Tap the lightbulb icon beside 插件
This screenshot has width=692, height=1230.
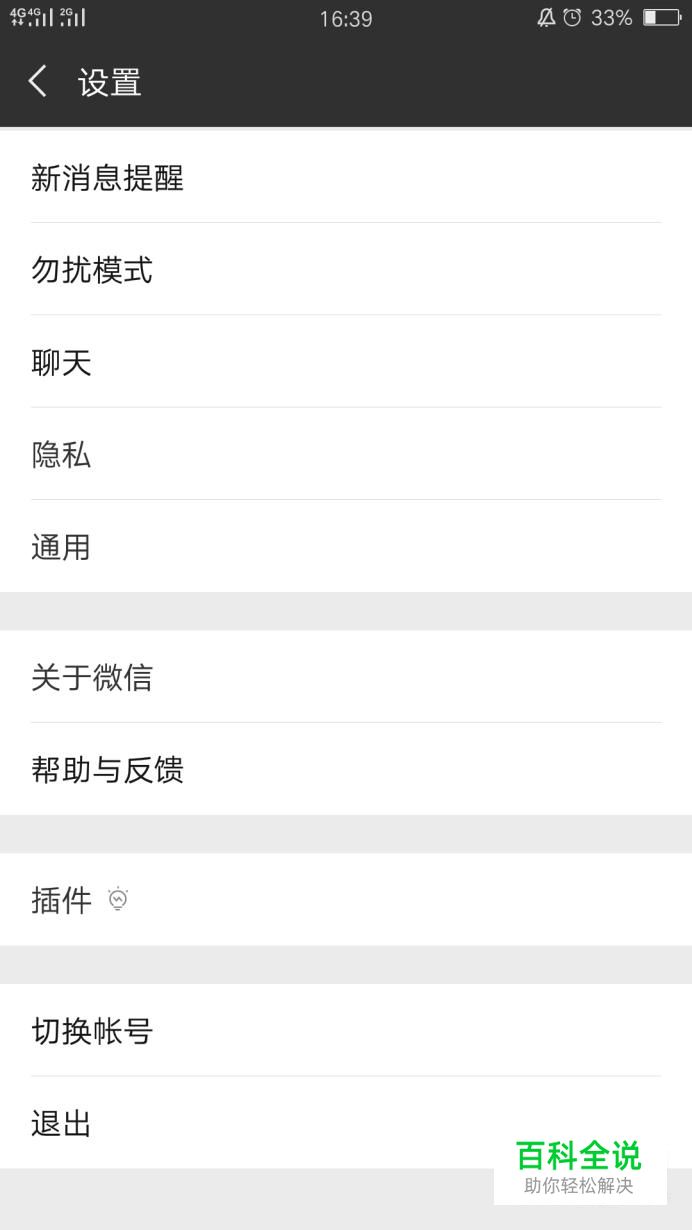(x=118, y=899)
